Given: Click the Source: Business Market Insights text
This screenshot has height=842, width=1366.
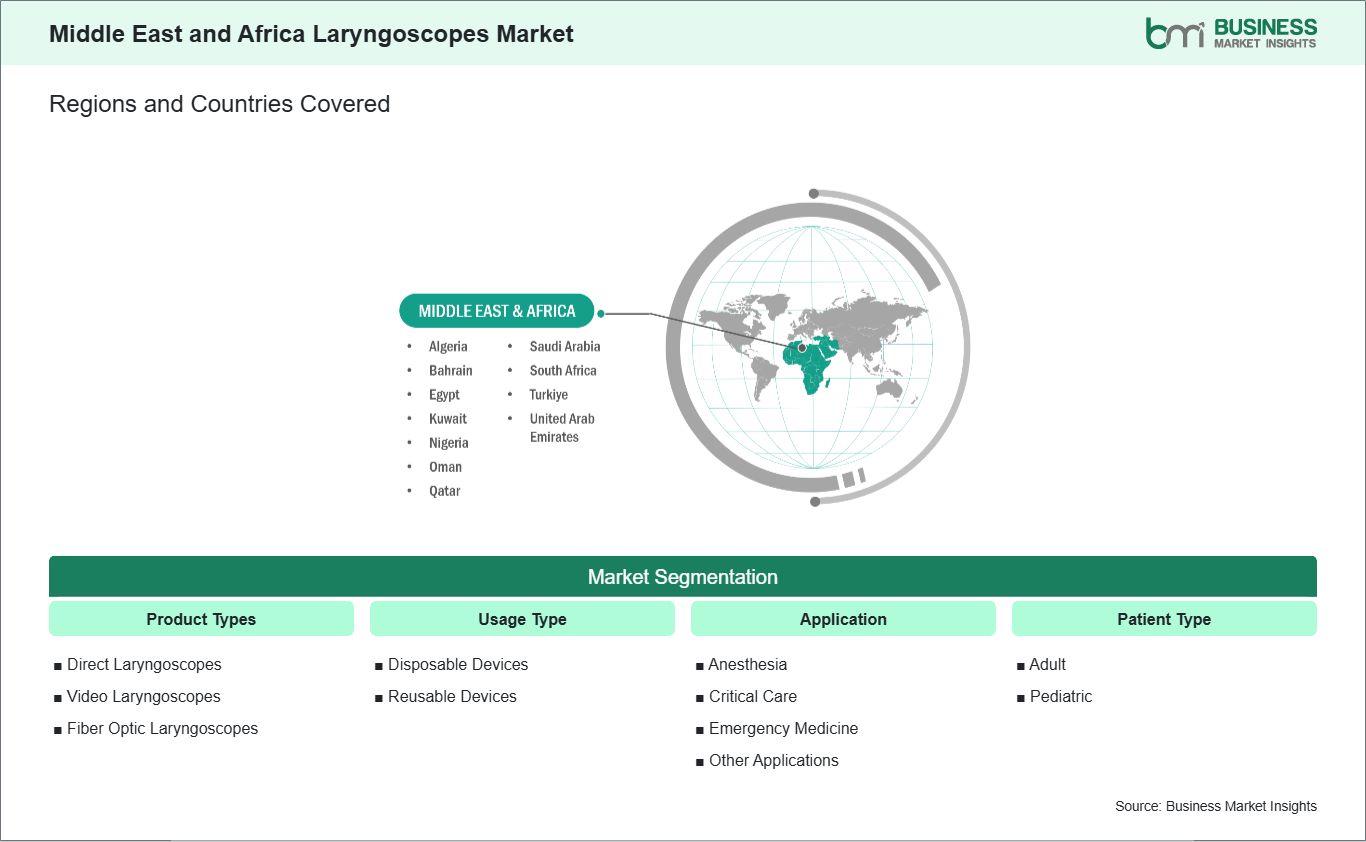Looking at the screenshot, I should 1216,806.
